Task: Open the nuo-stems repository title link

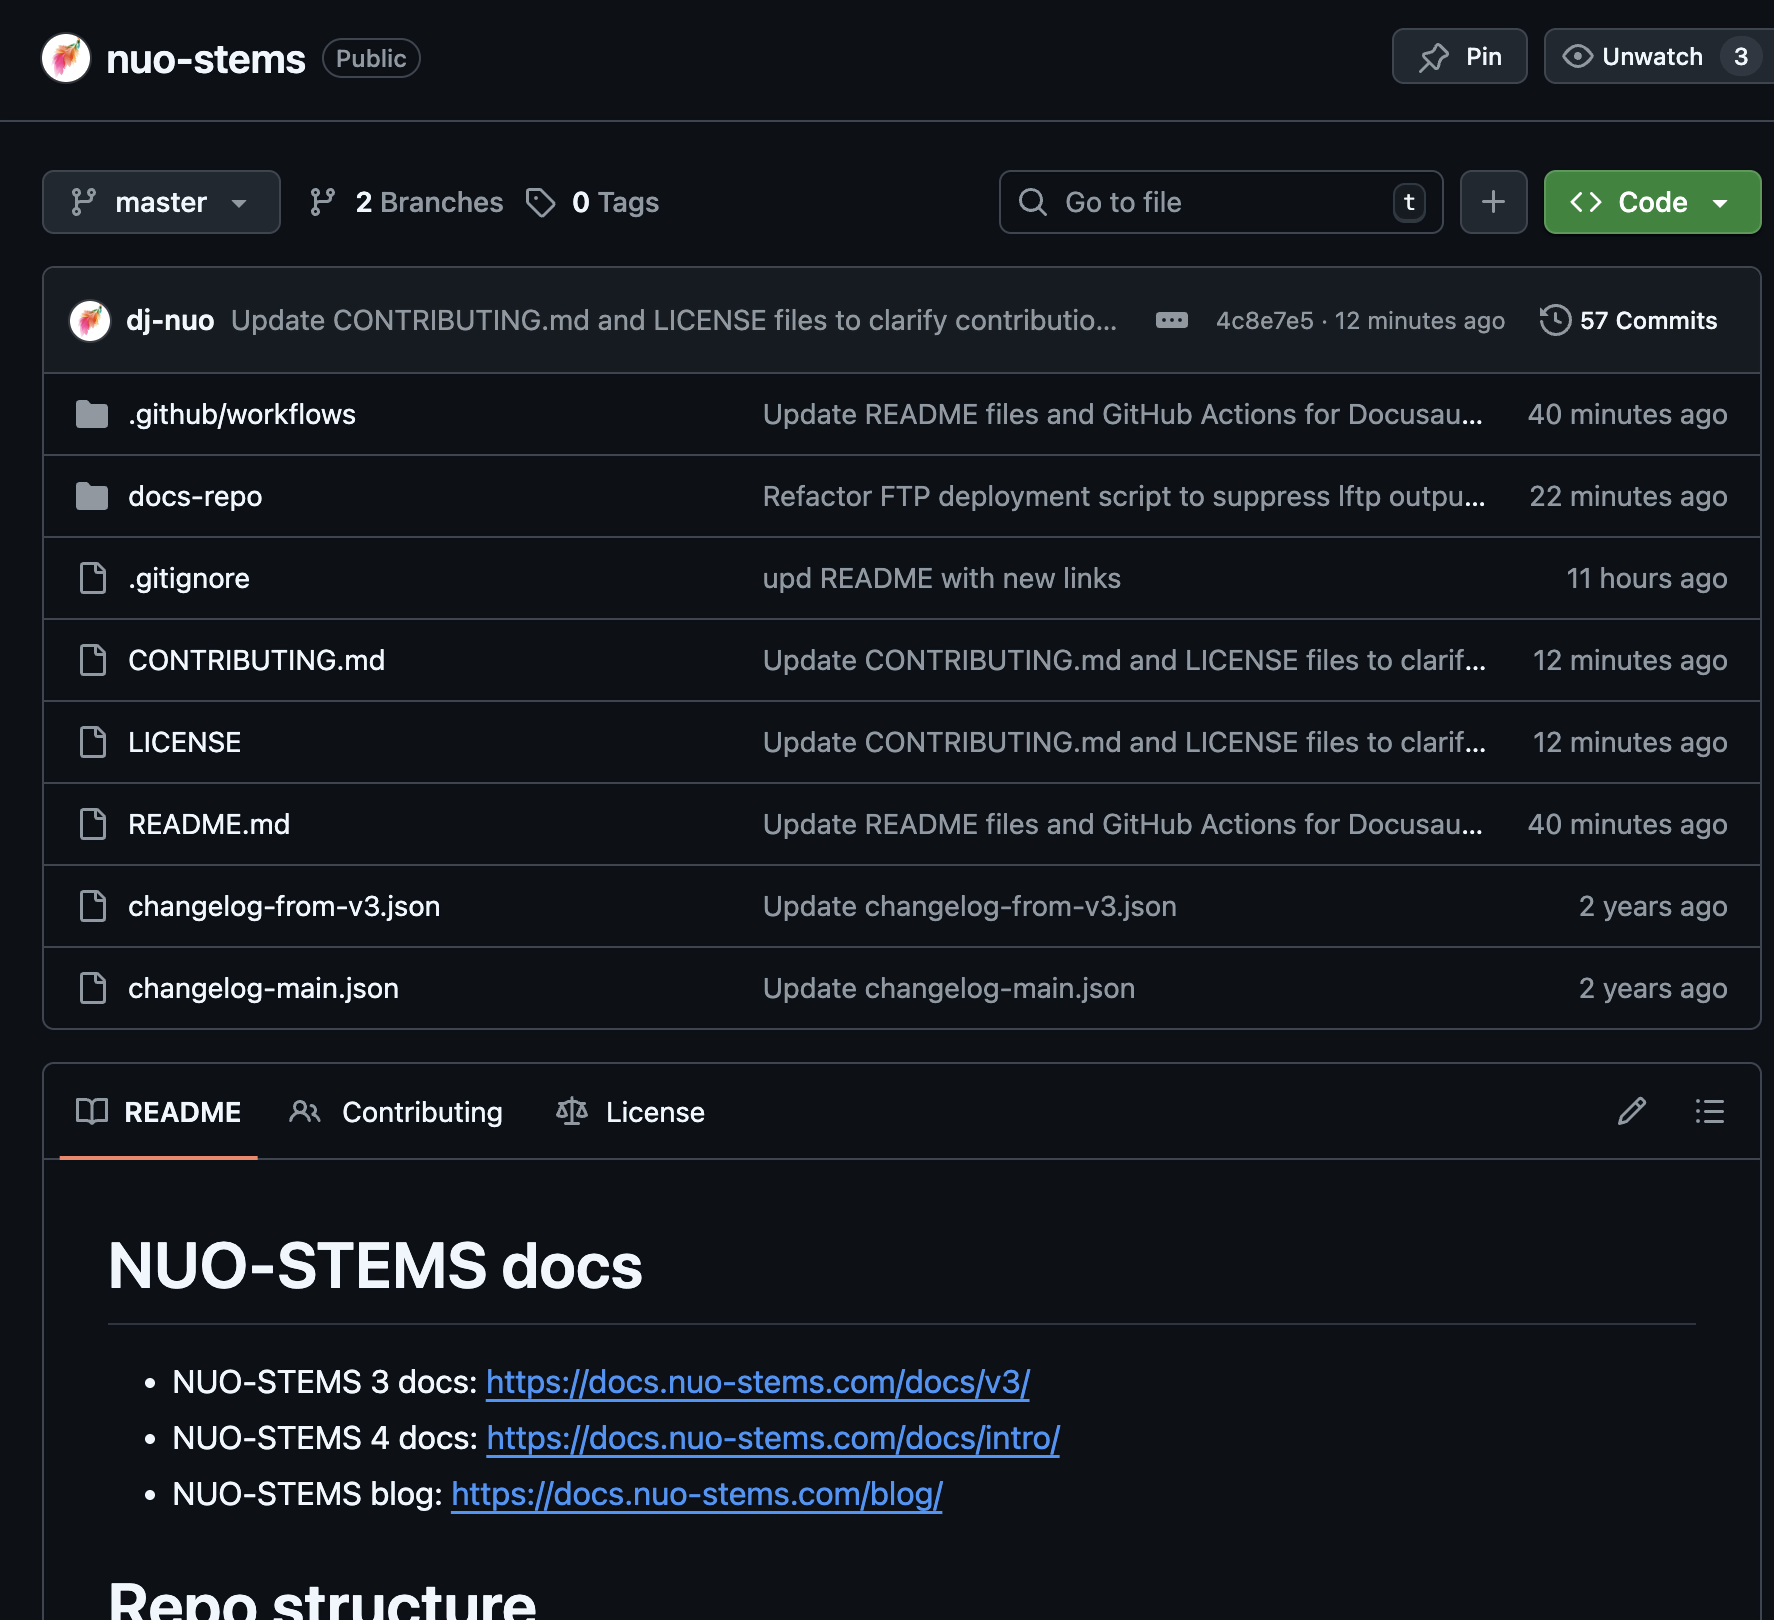Action: coord(205,59)
